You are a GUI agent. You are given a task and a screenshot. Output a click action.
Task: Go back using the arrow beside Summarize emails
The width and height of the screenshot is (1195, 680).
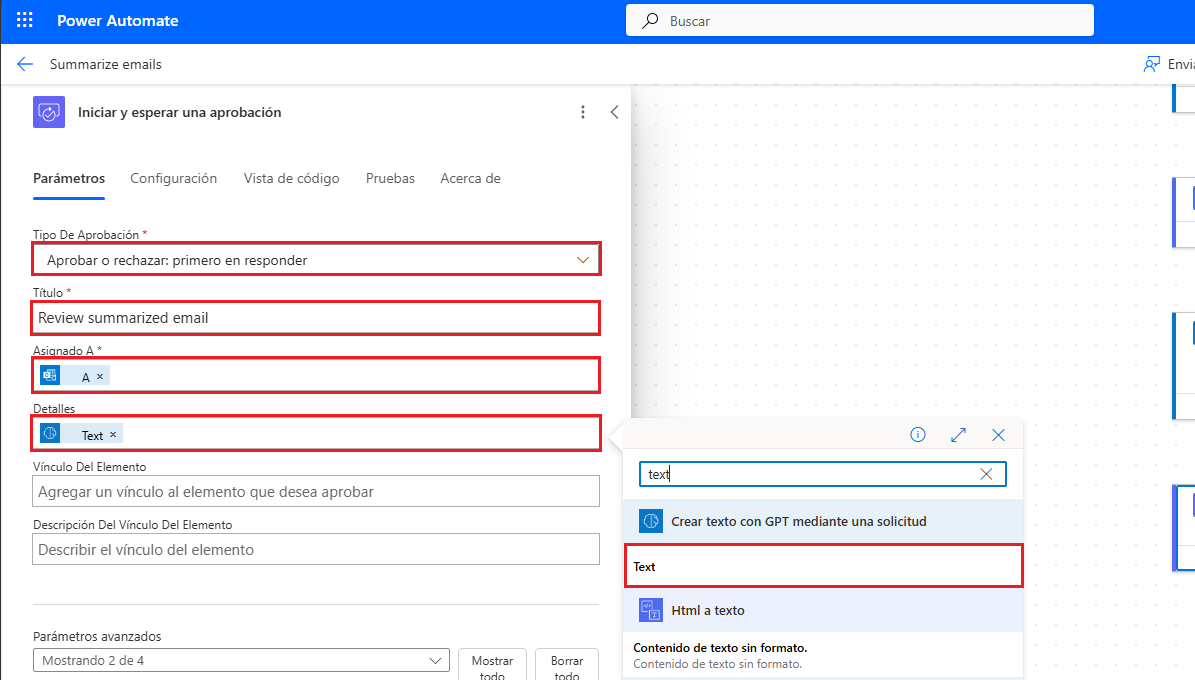25,64
